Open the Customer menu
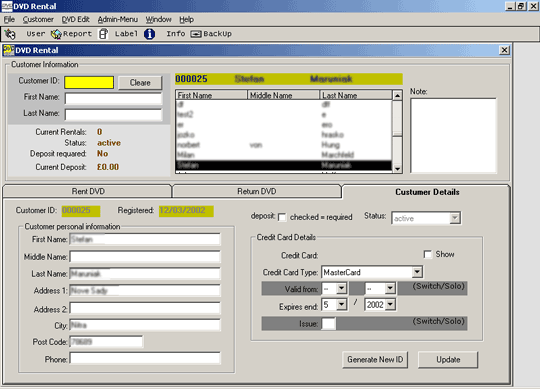This screenshot has height=389, width=540. click(38, 19)
